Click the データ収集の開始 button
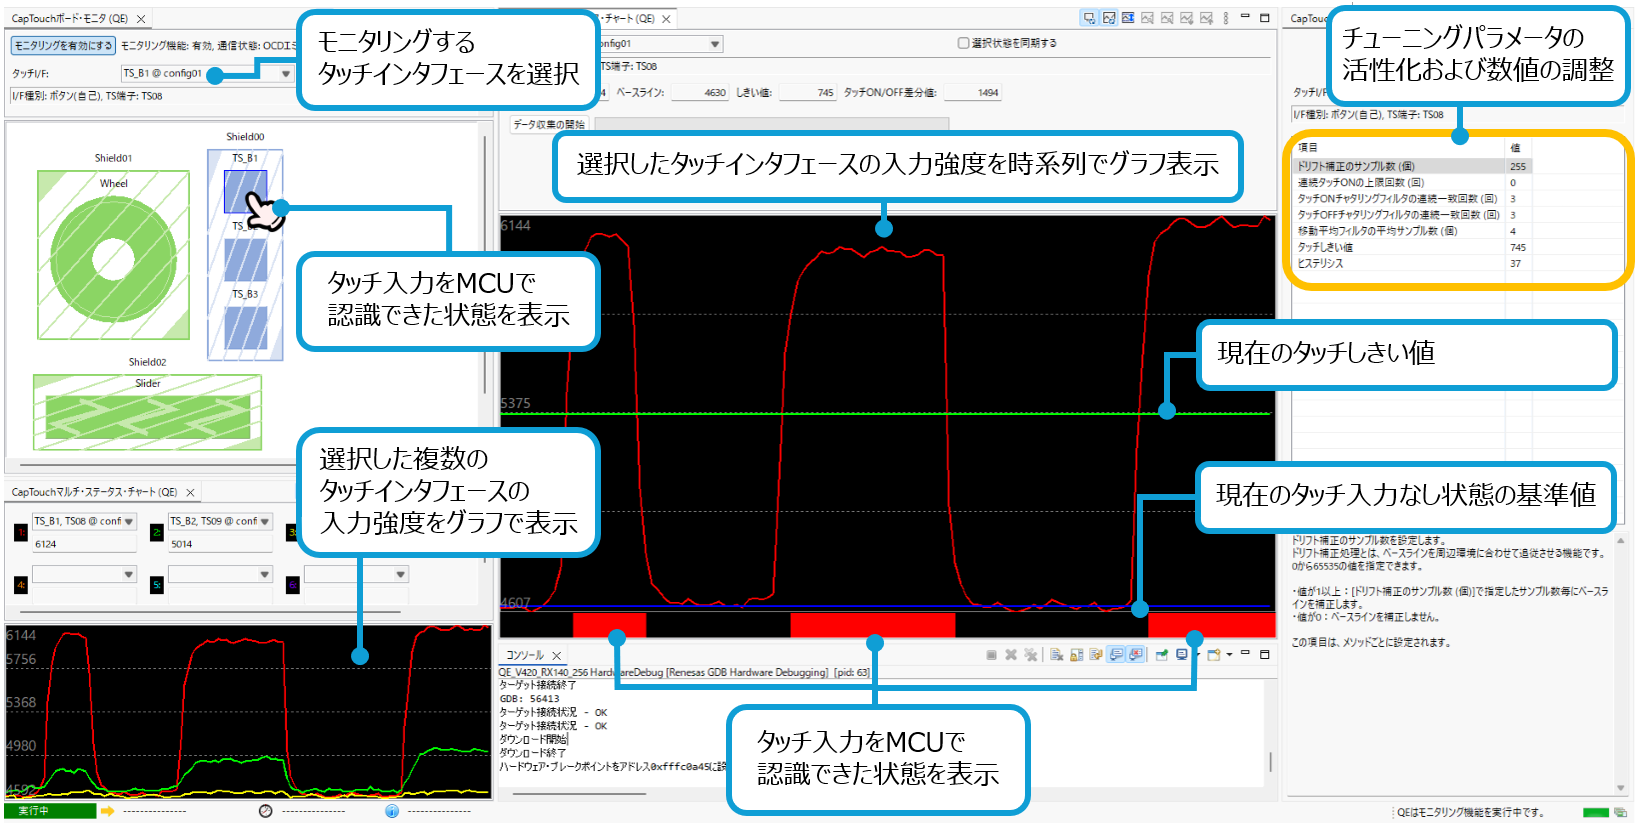This screenshot has height=826, width=1638. [549, 124]
